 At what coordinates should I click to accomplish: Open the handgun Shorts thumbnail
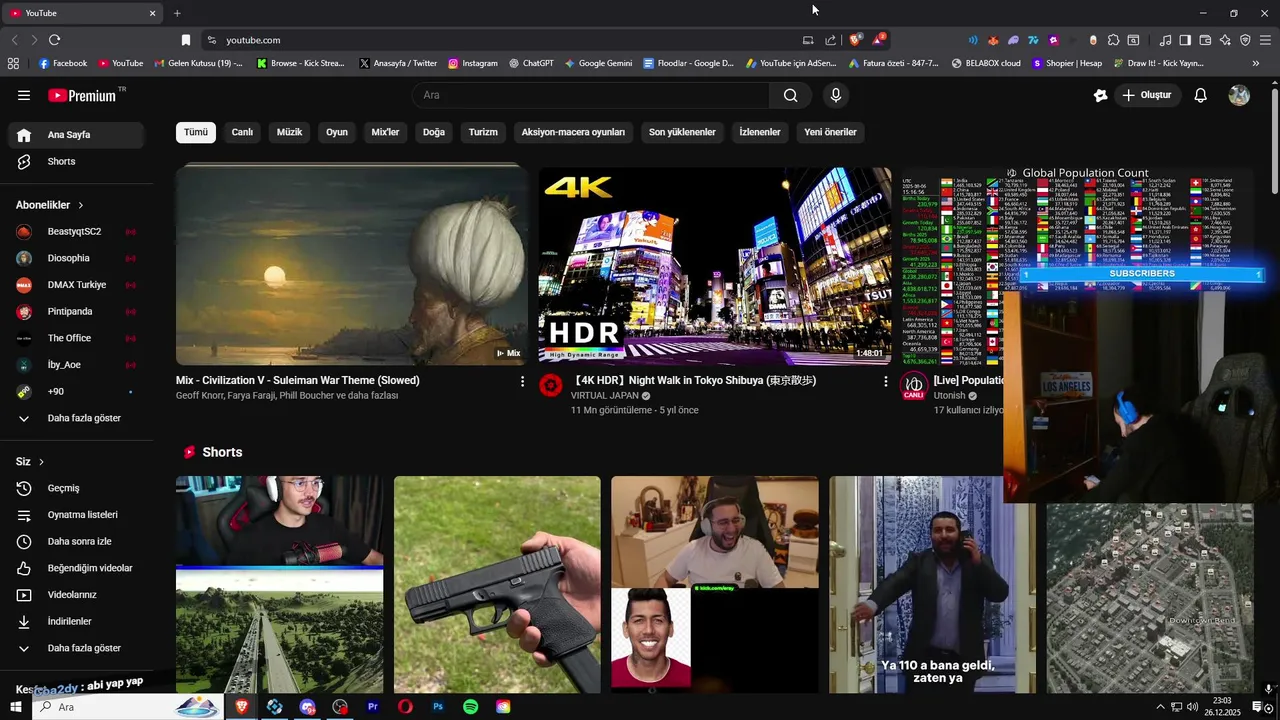click(497, 584)
